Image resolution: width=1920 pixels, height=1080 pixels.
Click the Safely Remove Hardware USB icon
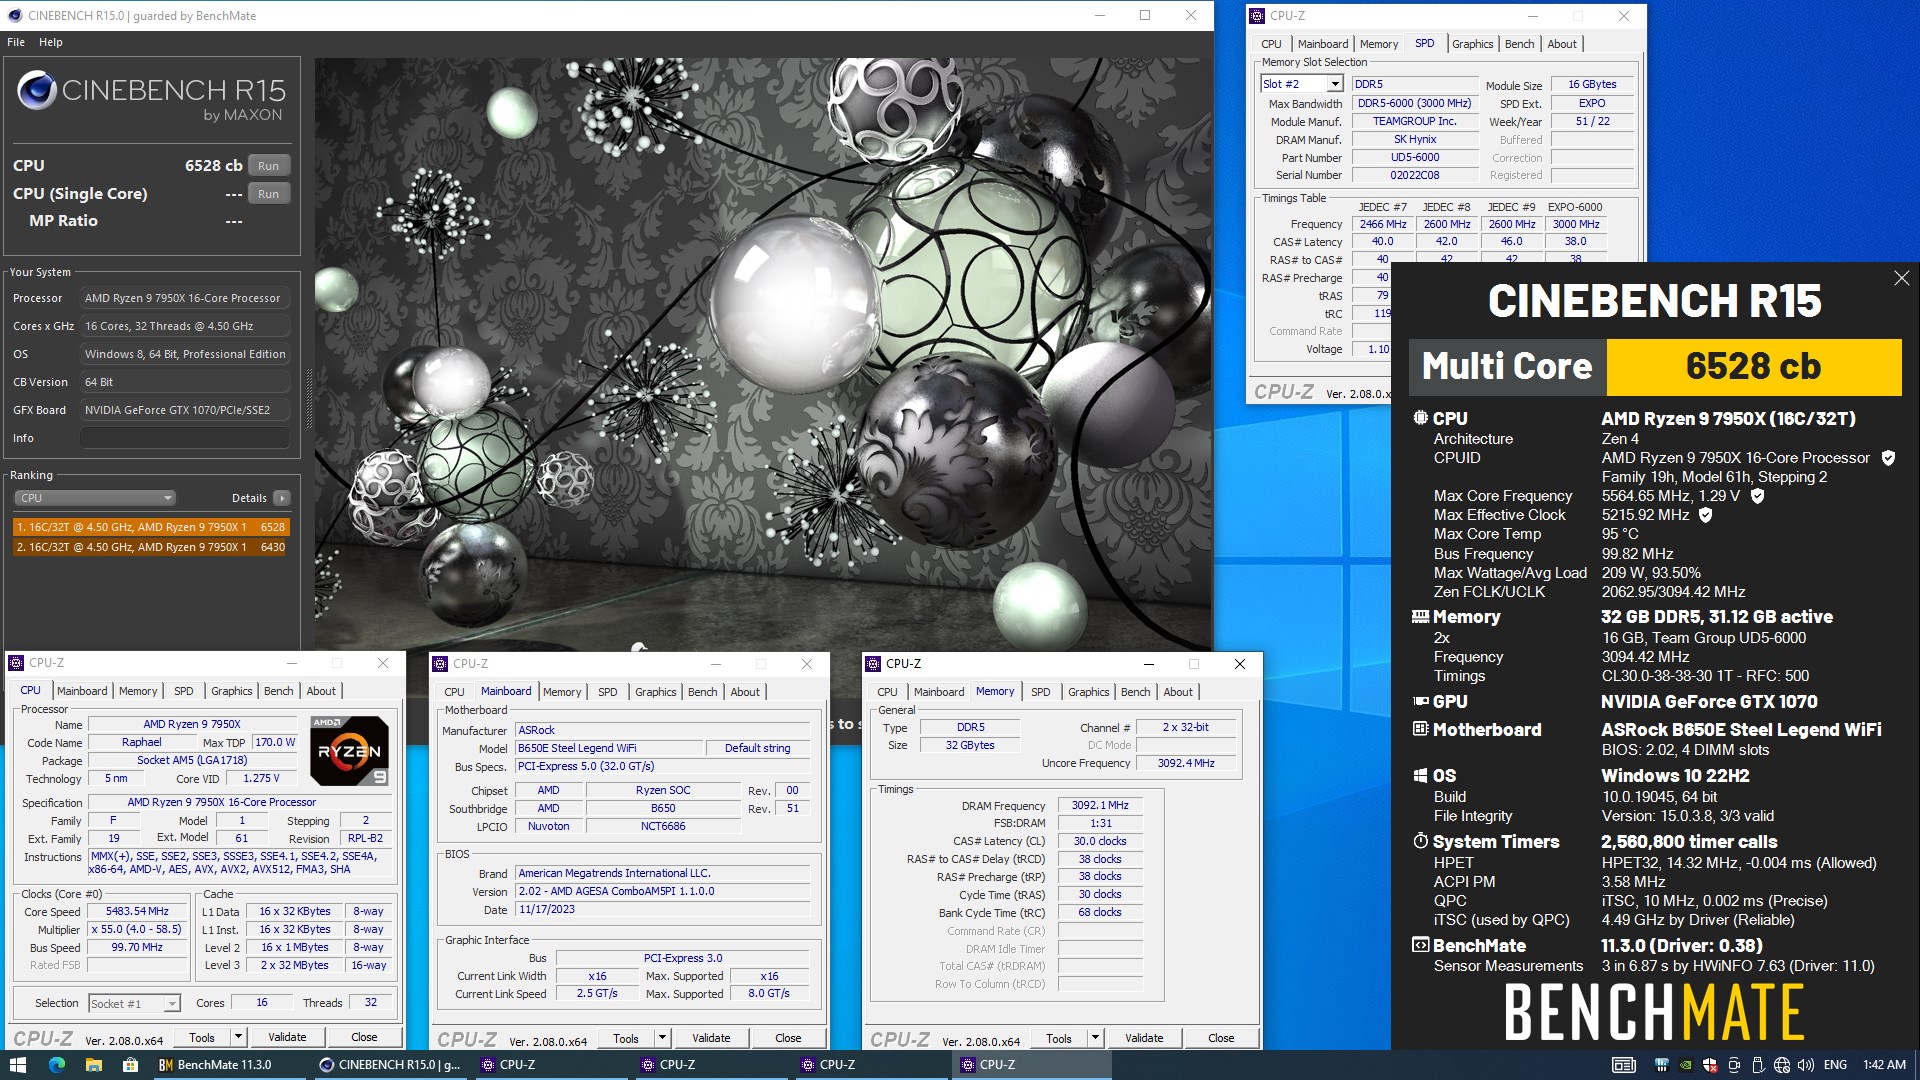1758,1065
